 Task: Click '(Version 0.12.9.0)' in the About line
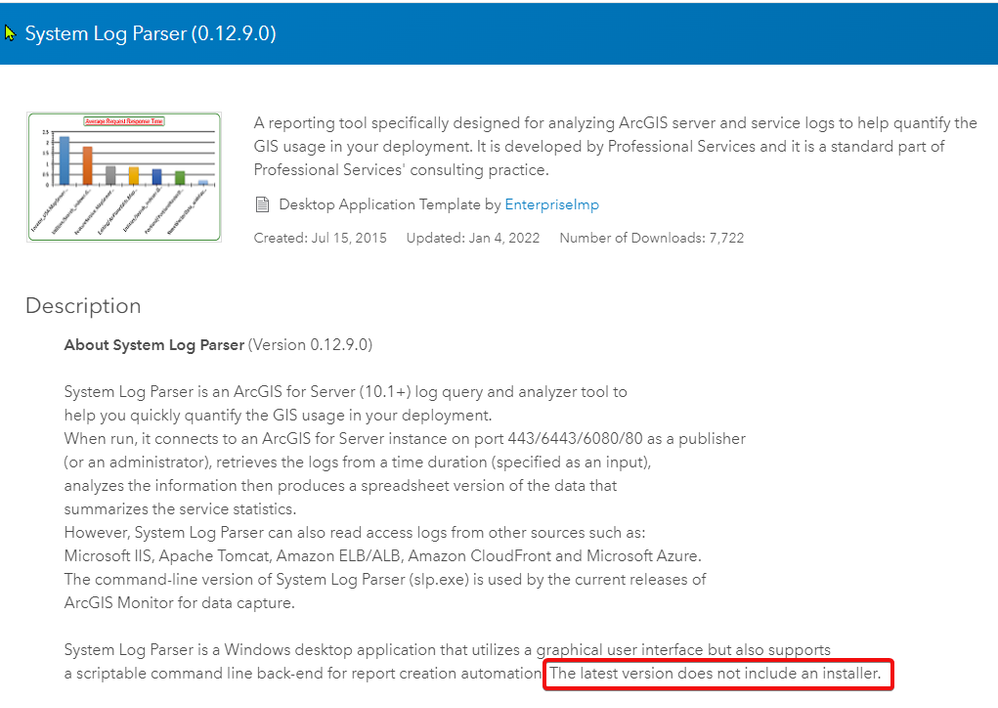pyautogui.click(x=310, y=345)
